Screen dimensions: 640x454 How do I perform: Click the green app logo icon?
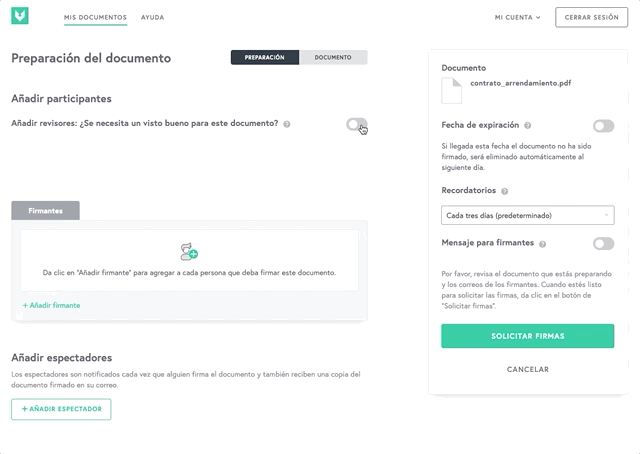pos(20,16)
